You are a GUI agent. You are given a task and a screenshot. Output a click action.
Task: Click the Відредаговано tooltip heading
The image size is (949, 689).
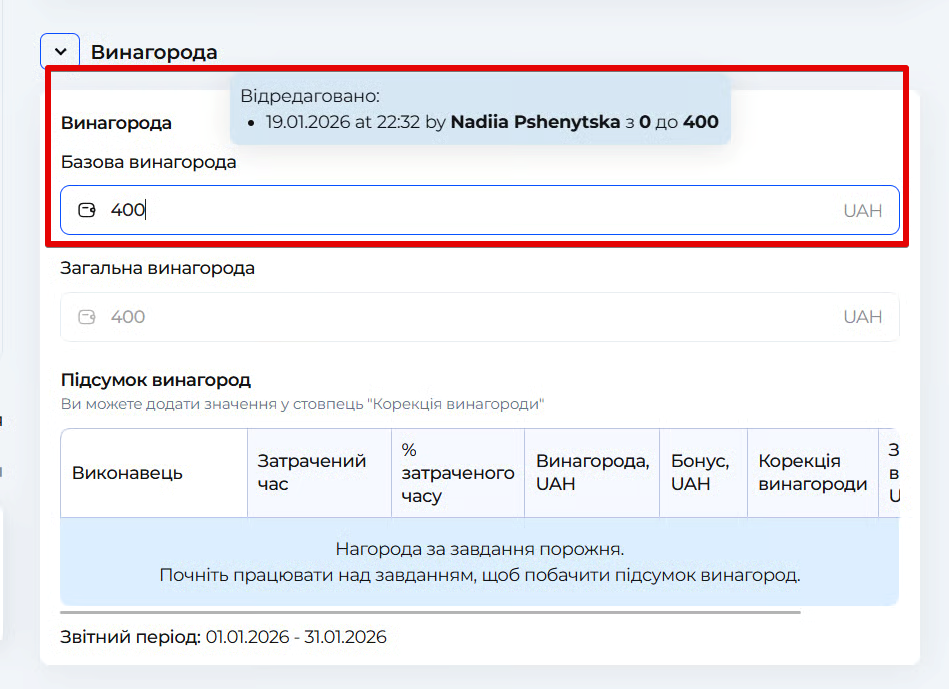pyautogui.click(x=309, y=96)
